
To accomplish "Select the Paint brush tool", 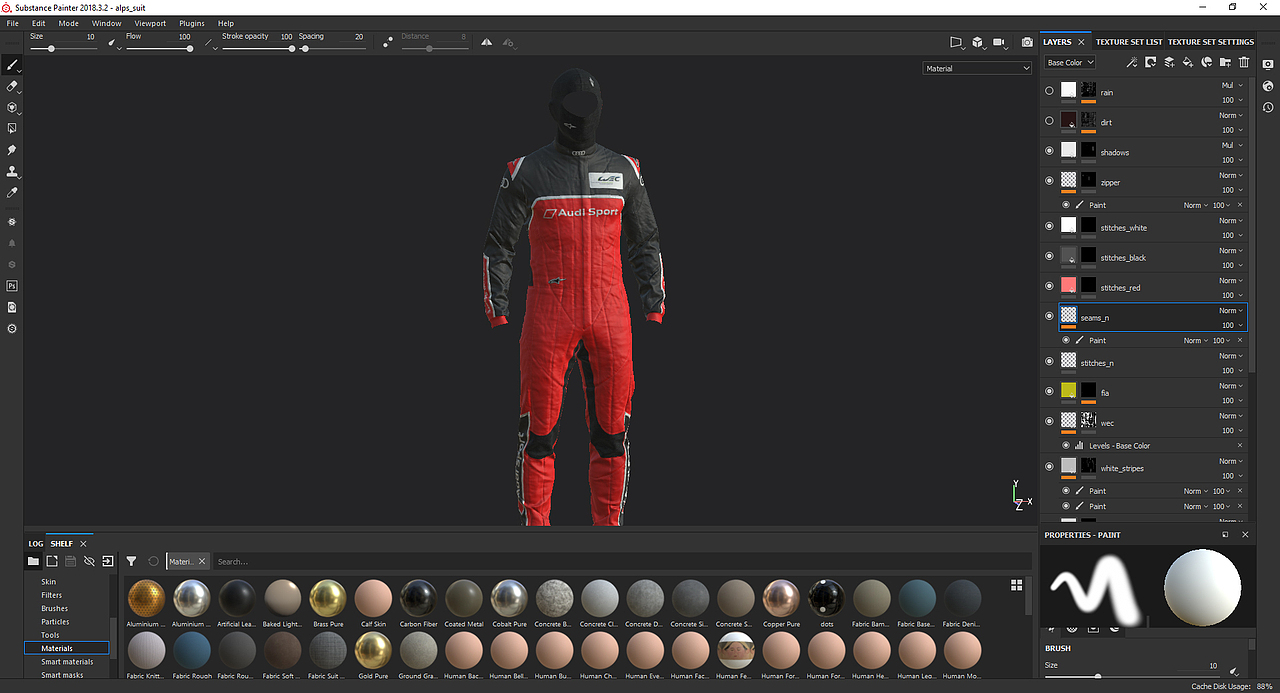I will click(x=12, y=65).
